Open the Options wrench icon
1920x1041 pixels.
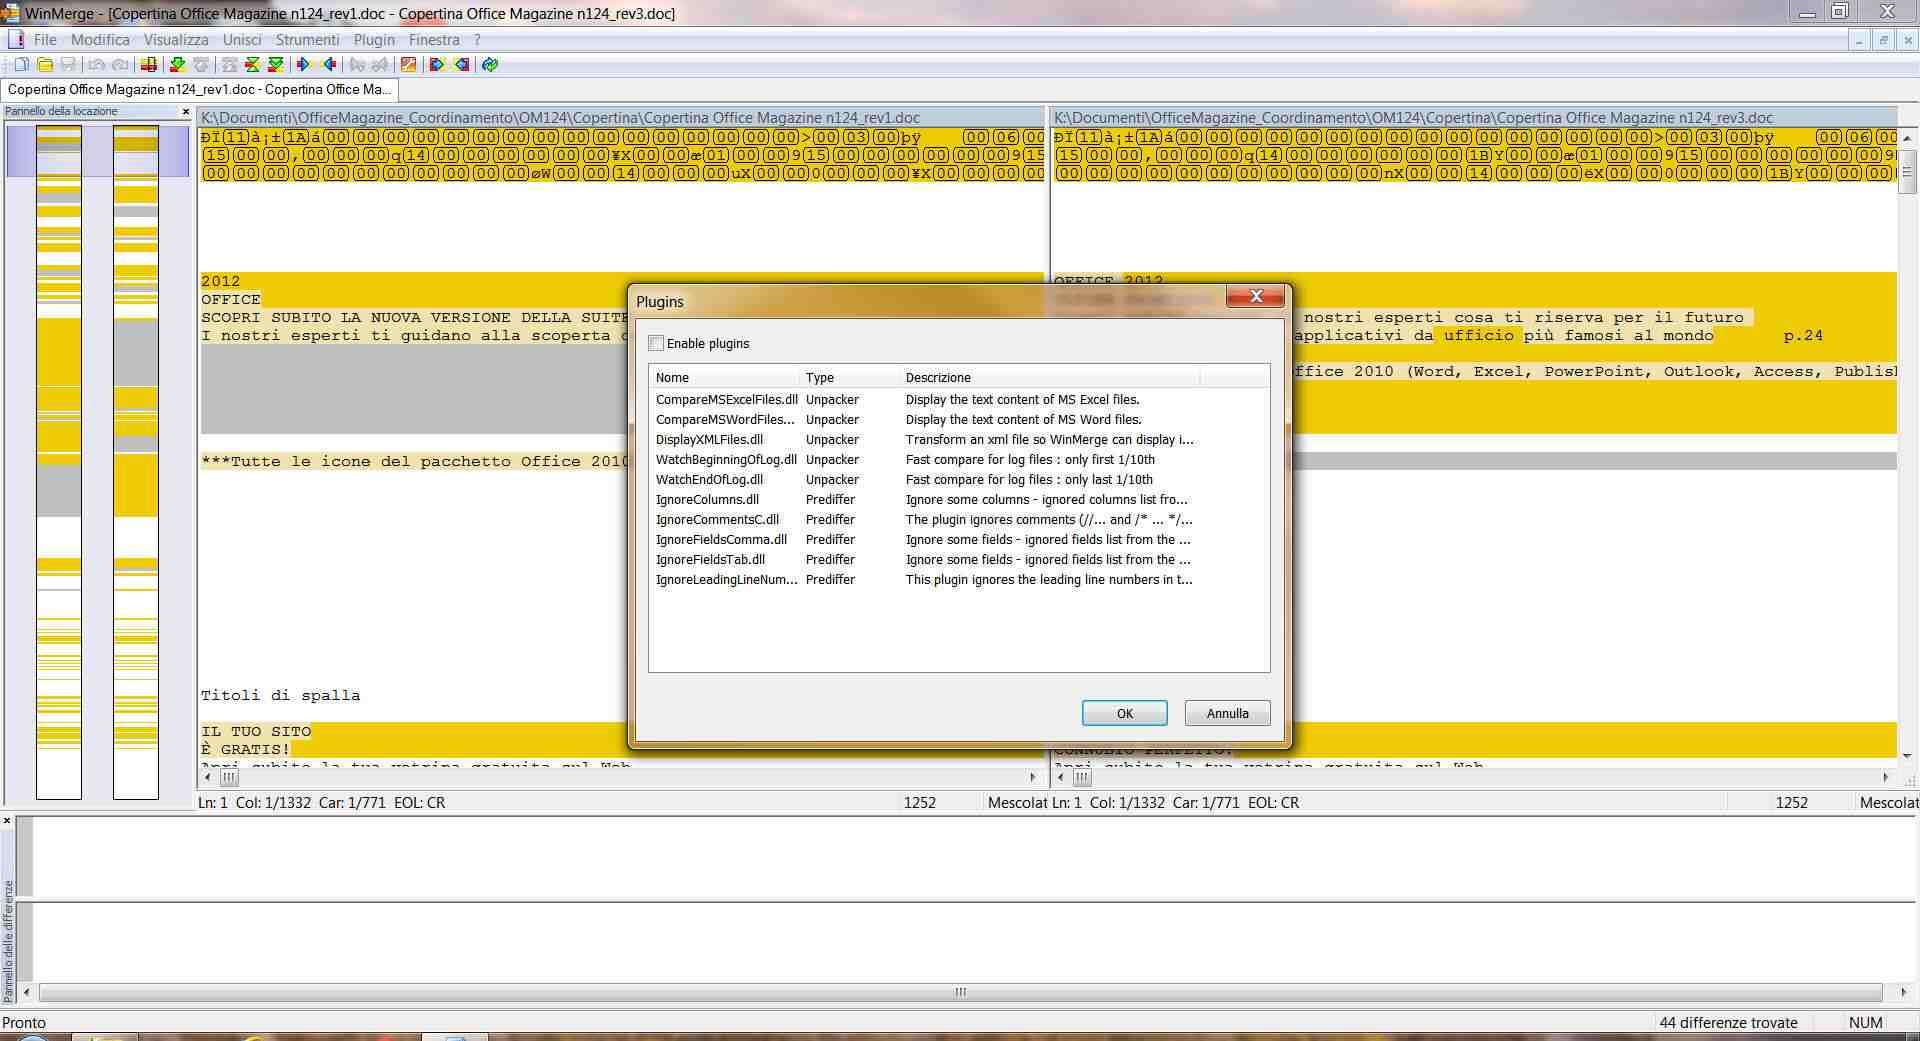pyautogui.click(x=408, y=65)
